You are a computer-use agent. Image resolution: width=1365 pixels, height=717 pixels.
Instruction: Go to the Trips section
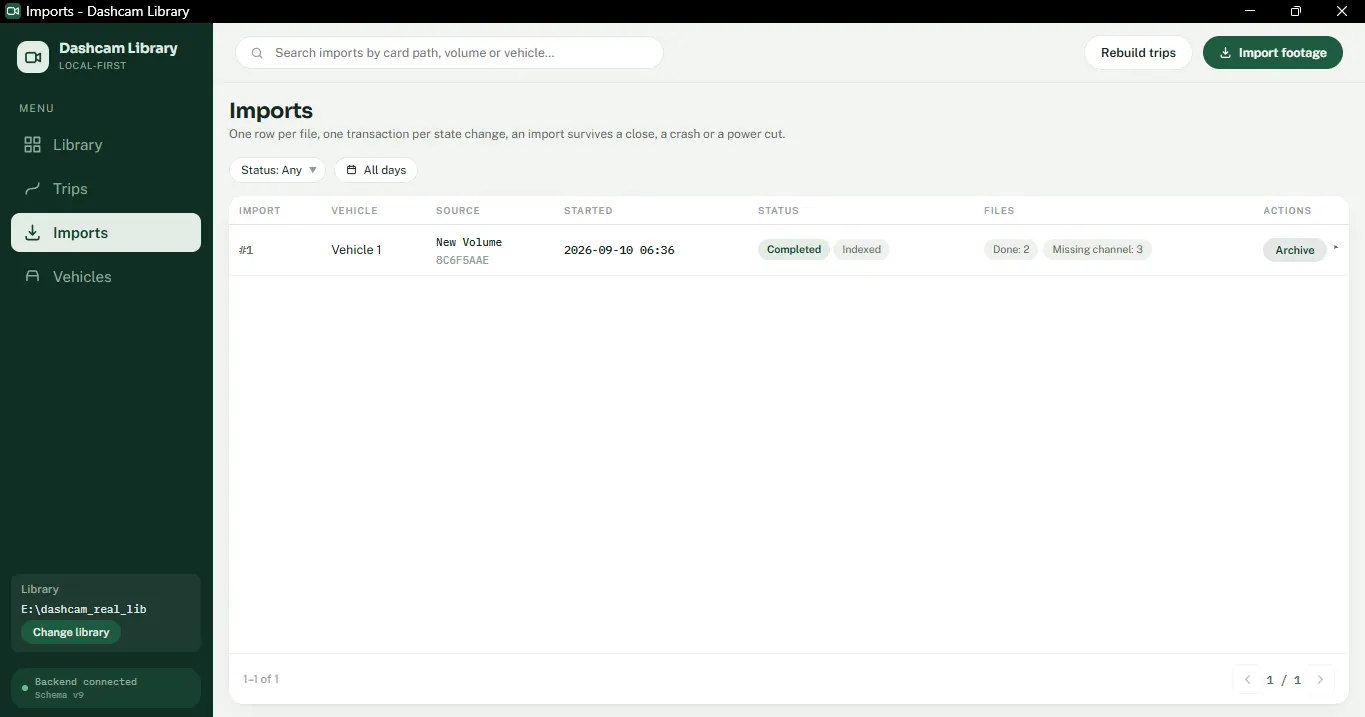coord(106,189)
